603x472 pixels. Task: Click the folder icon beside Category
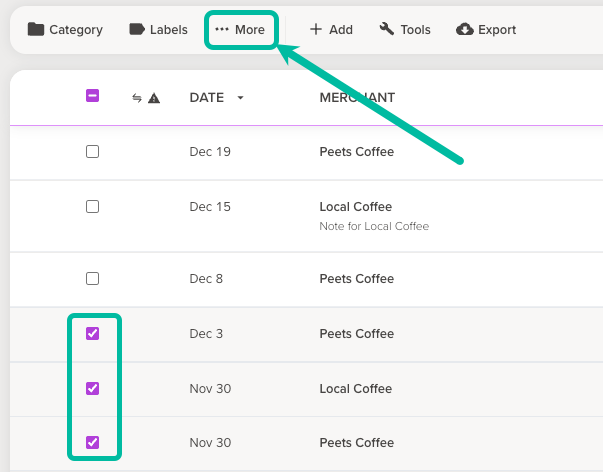pos(36,29)
